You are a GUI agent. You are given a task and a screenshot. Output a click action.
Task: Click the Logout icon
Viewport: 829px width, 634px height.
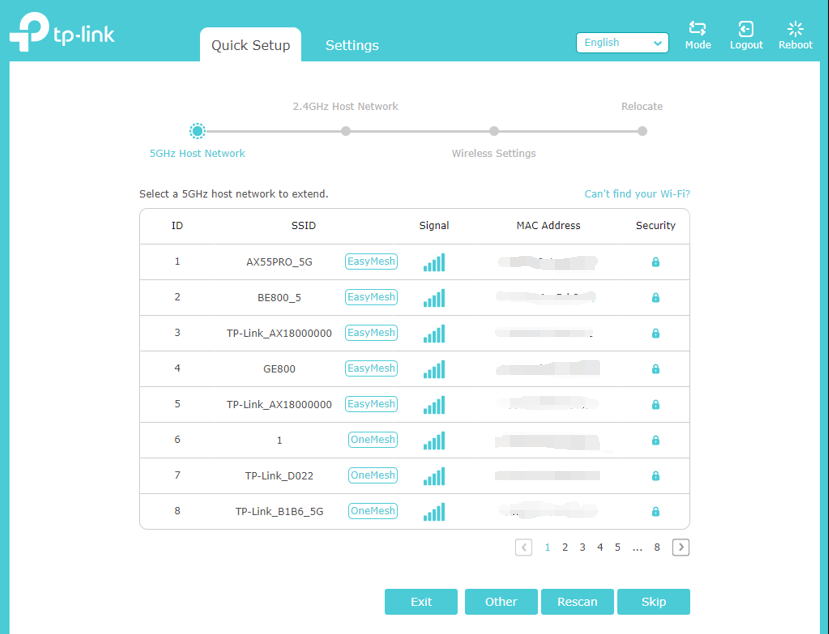(x=745, y=29)
